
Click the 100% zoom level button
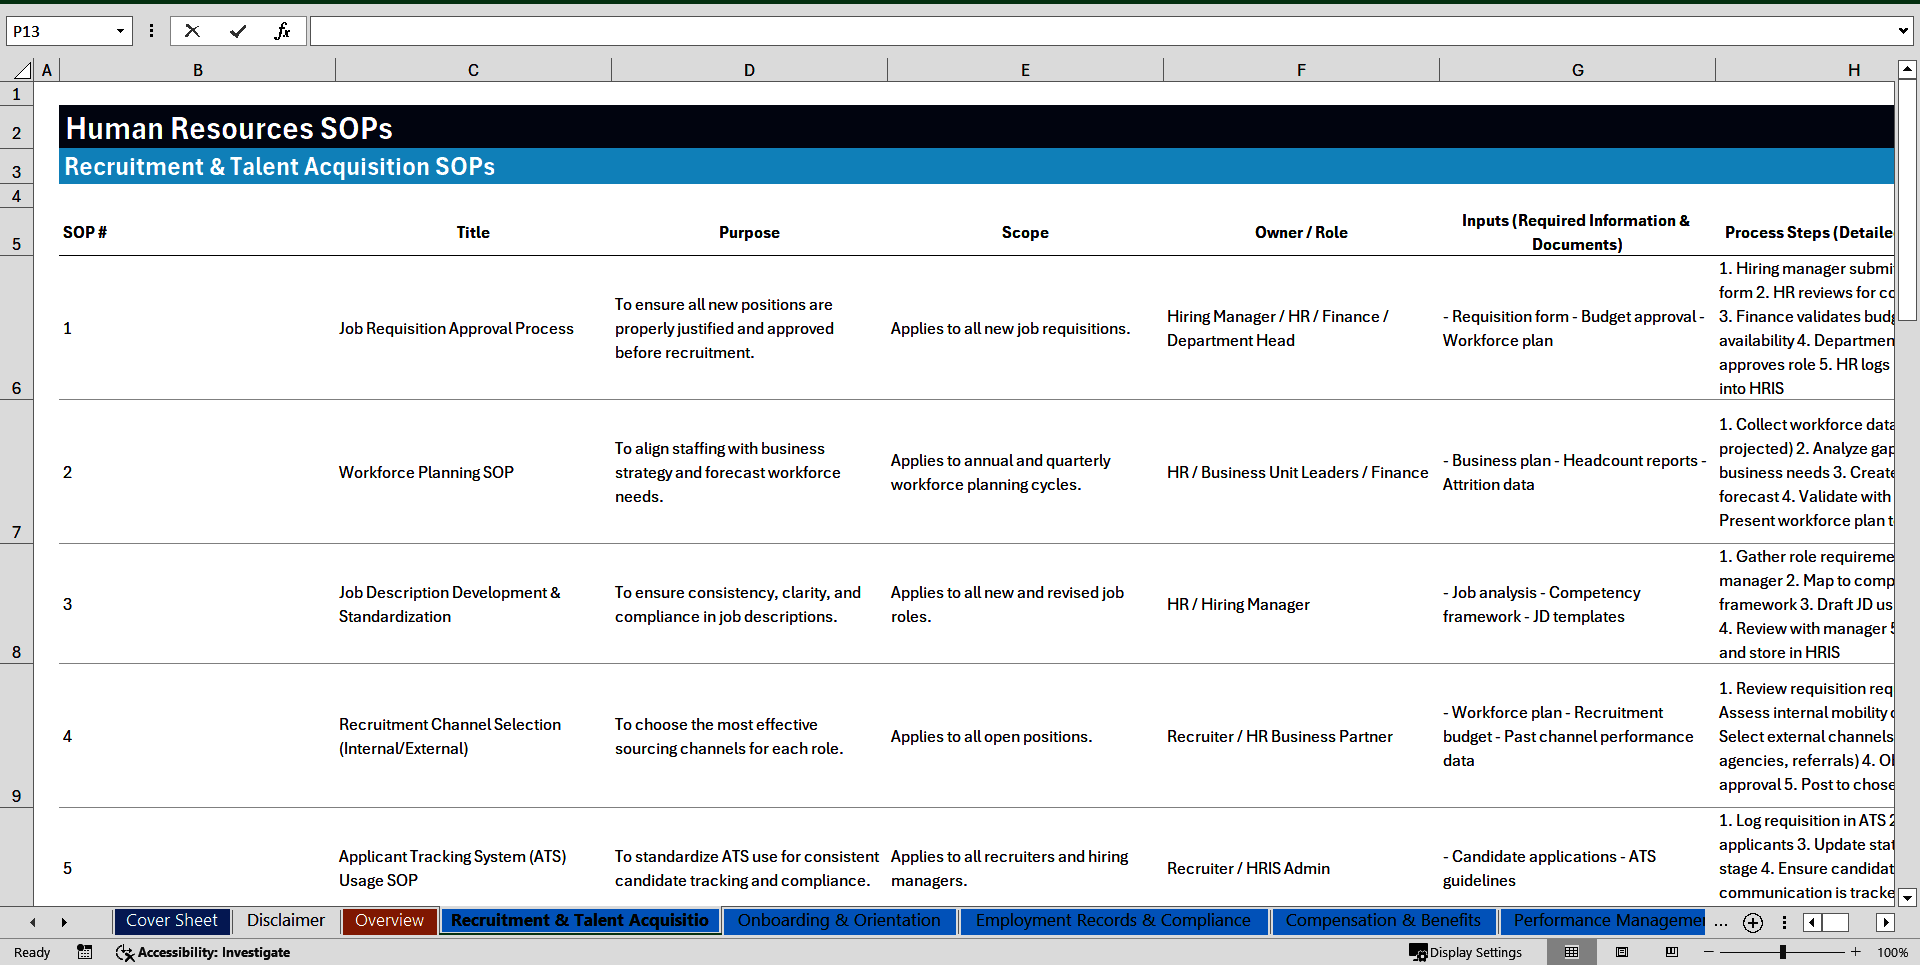[x=1892, y=952]
